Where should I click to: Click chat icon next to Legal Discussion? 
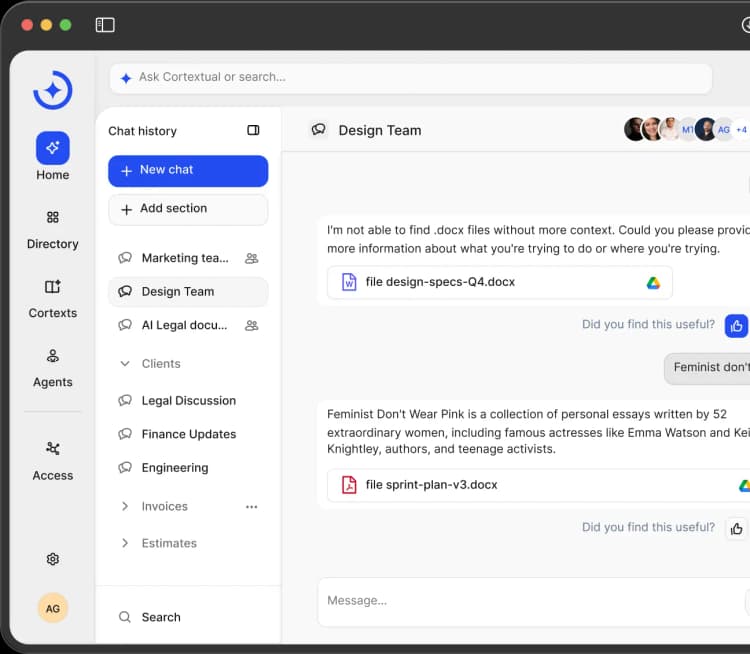click(x=125, y=400)
